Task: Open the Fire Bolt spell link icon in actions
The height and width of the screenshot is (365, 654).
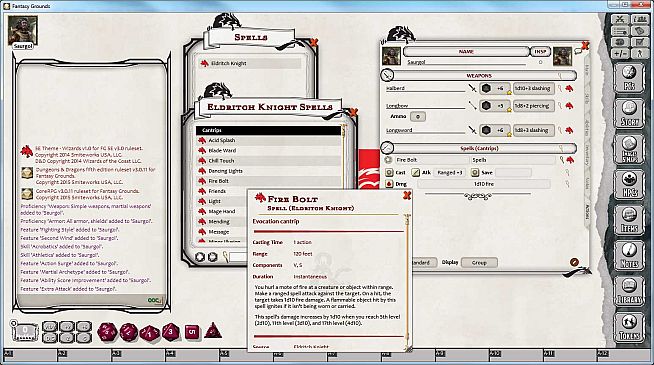Action: [x=570, y=160]
